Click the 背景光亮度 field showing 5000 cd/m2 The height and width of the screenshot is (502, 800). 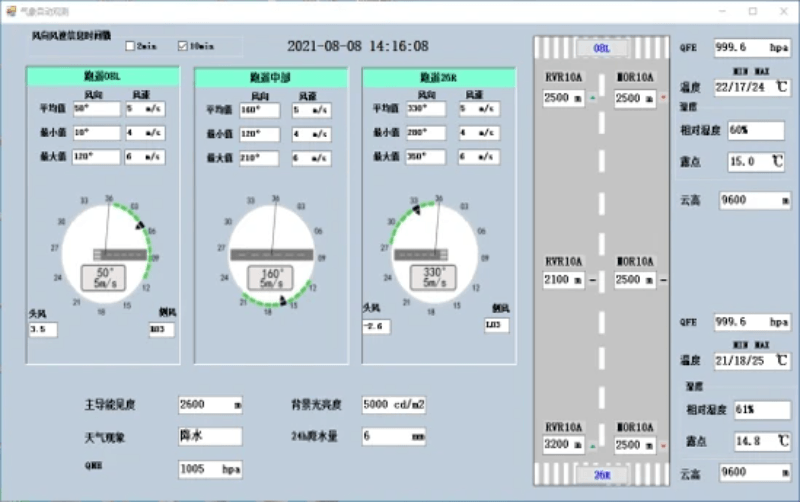(394, 405)
